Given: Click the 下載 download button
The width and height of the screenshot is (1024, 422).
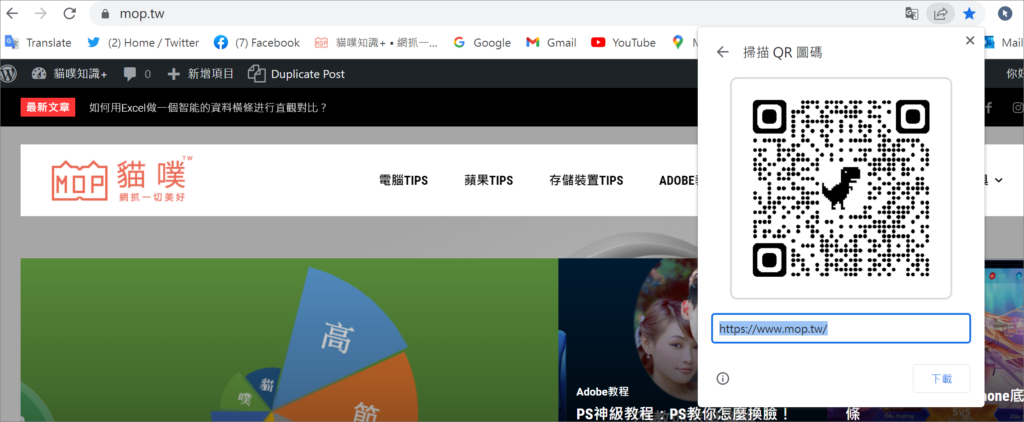Looking at the screenshot, I should (941, 378).
